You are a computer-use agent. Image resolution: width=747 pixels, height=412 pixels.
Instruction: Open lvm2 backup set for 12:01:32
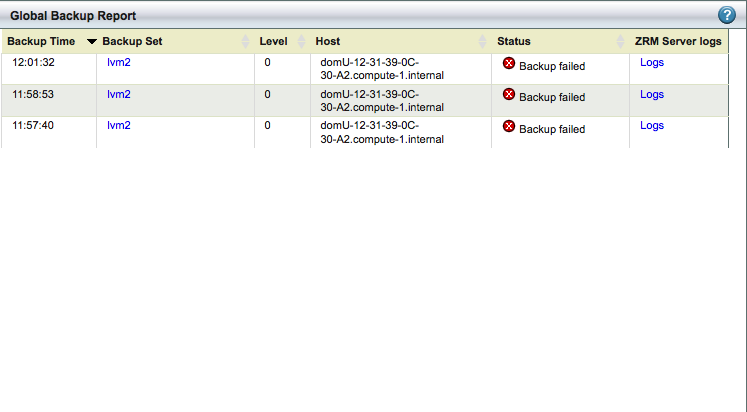(x=119, y=62)
